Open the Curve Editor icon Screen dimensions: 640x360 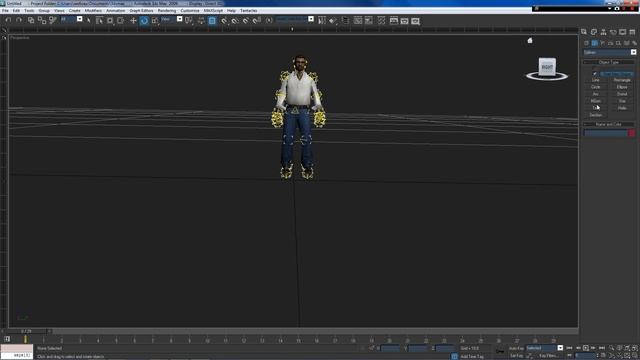pos(358,20)
